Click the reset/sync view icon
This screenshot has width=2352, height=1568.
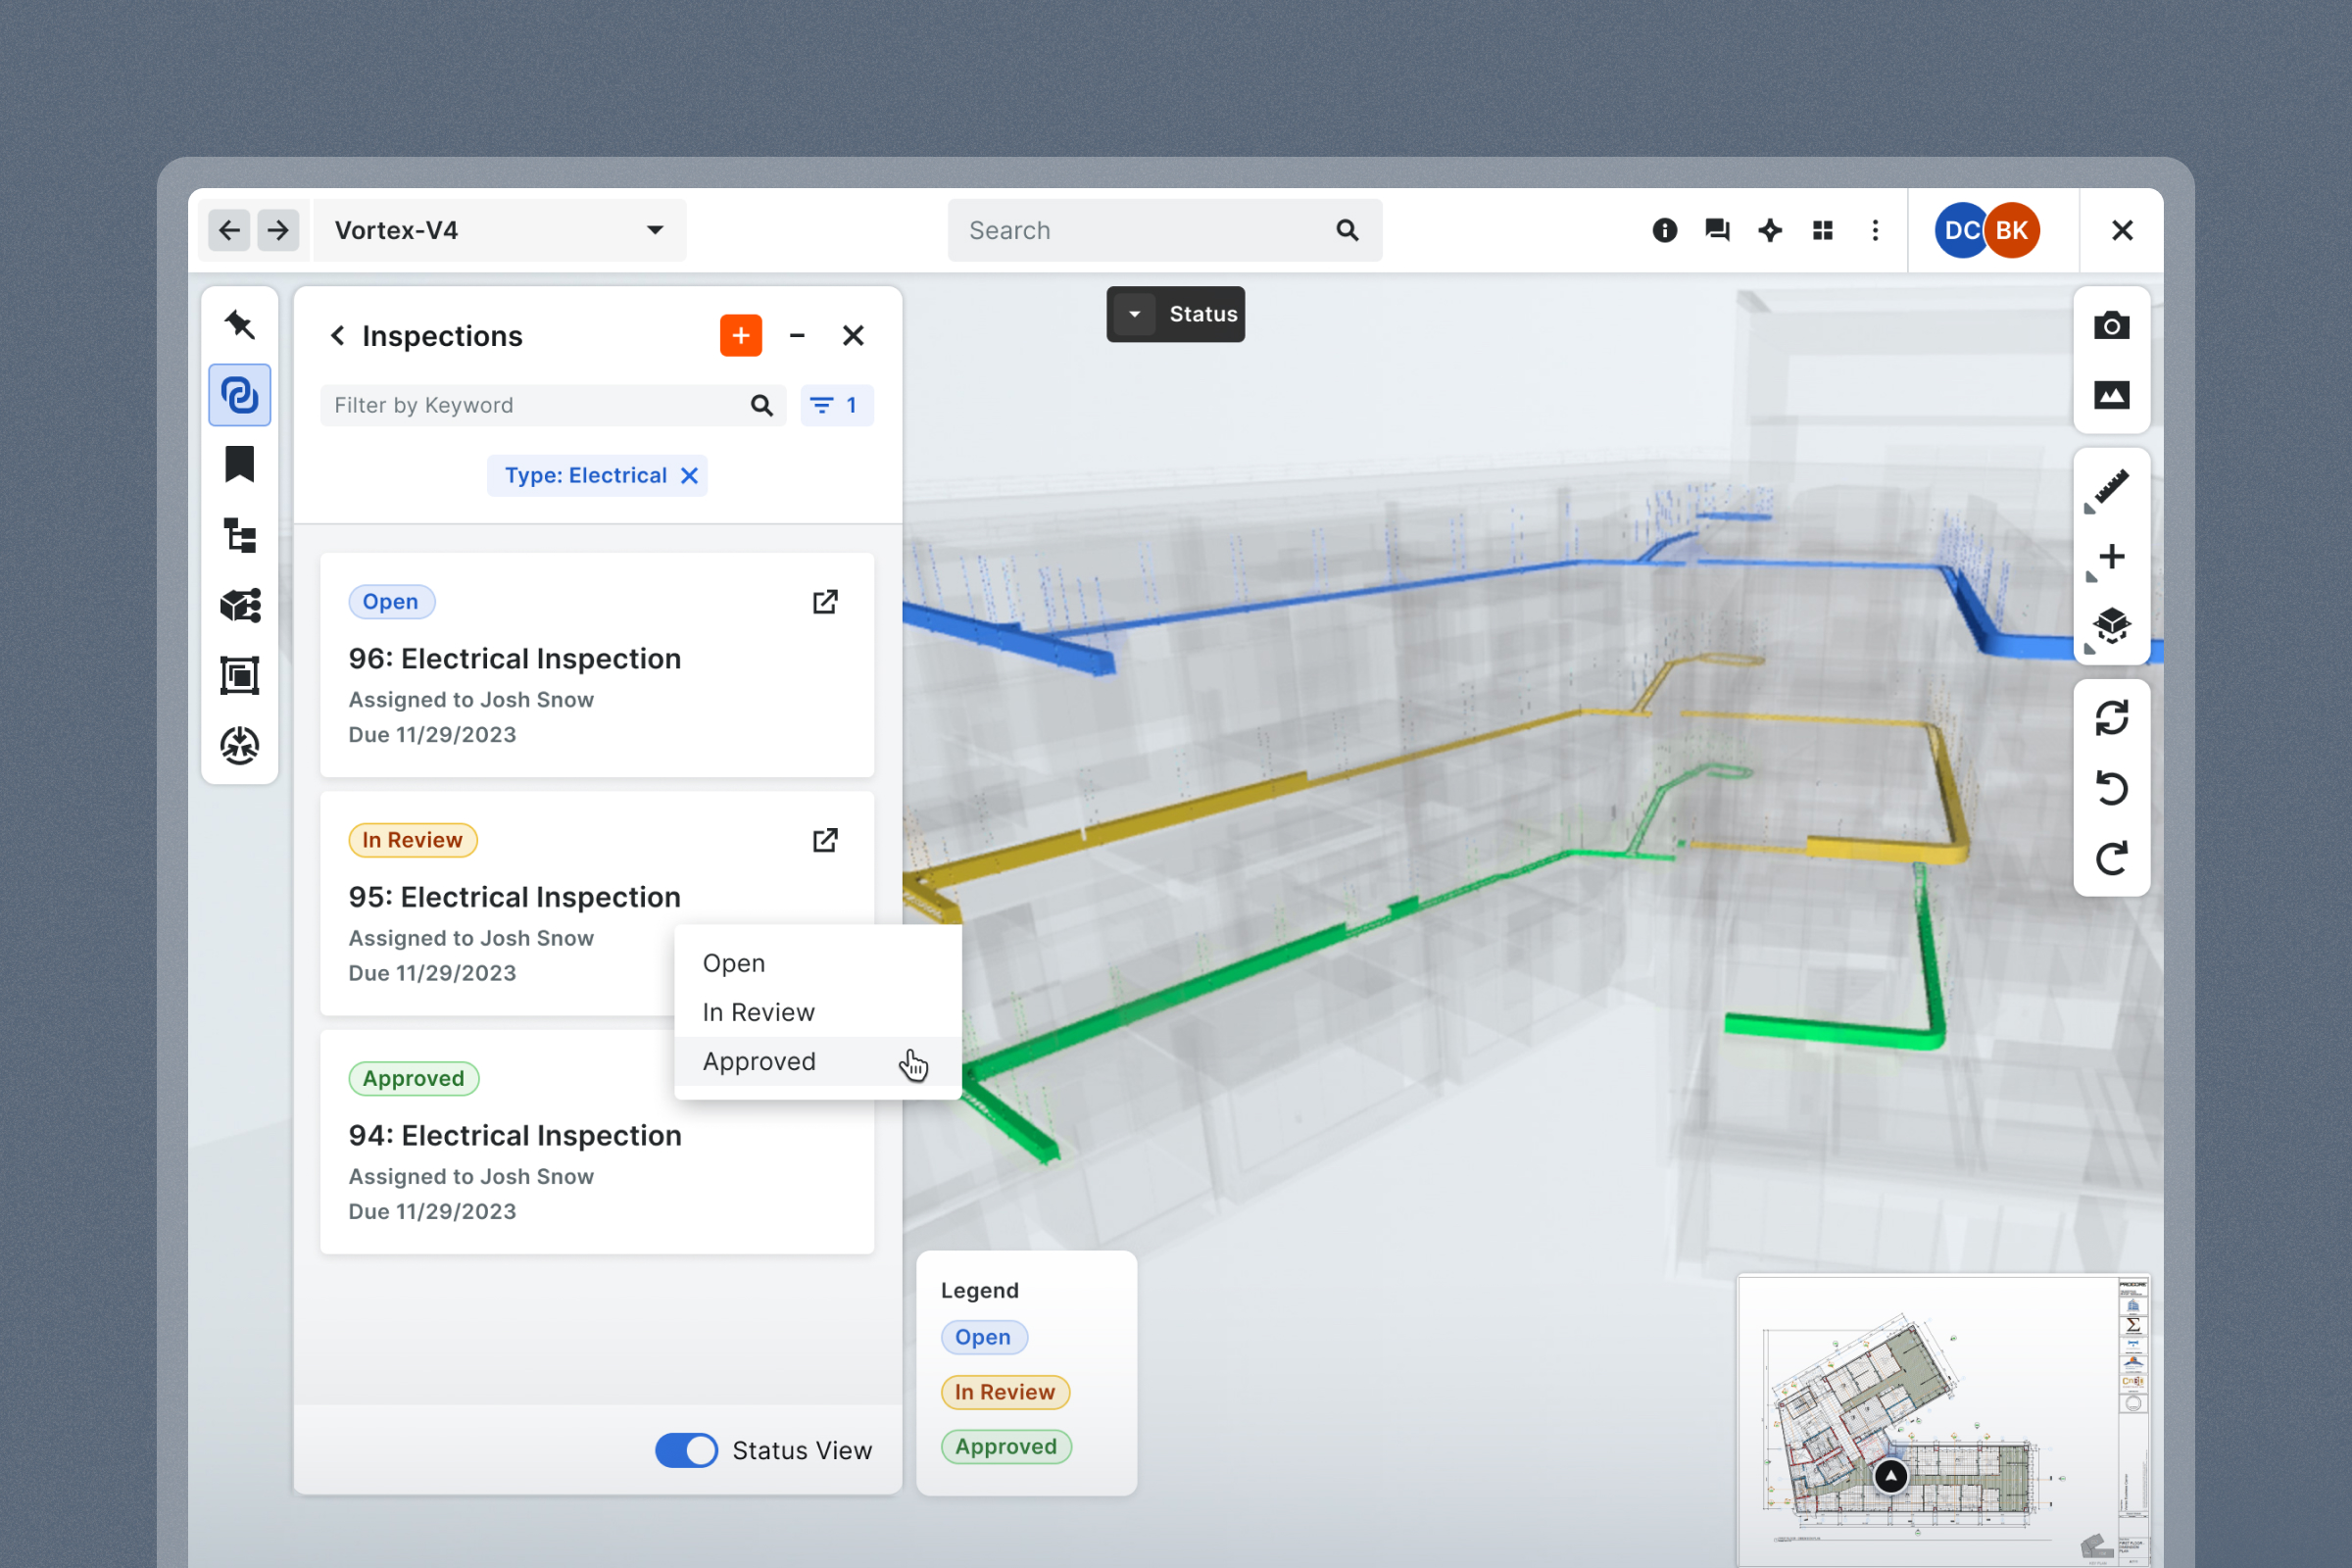click(2111, 718)
